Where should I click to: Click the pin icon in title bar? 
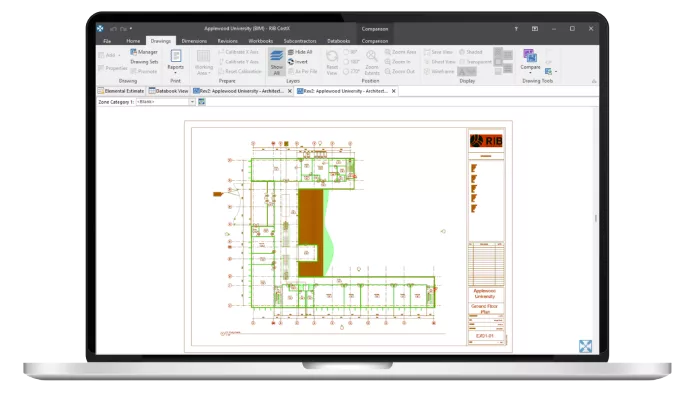(x=516, y=29)
